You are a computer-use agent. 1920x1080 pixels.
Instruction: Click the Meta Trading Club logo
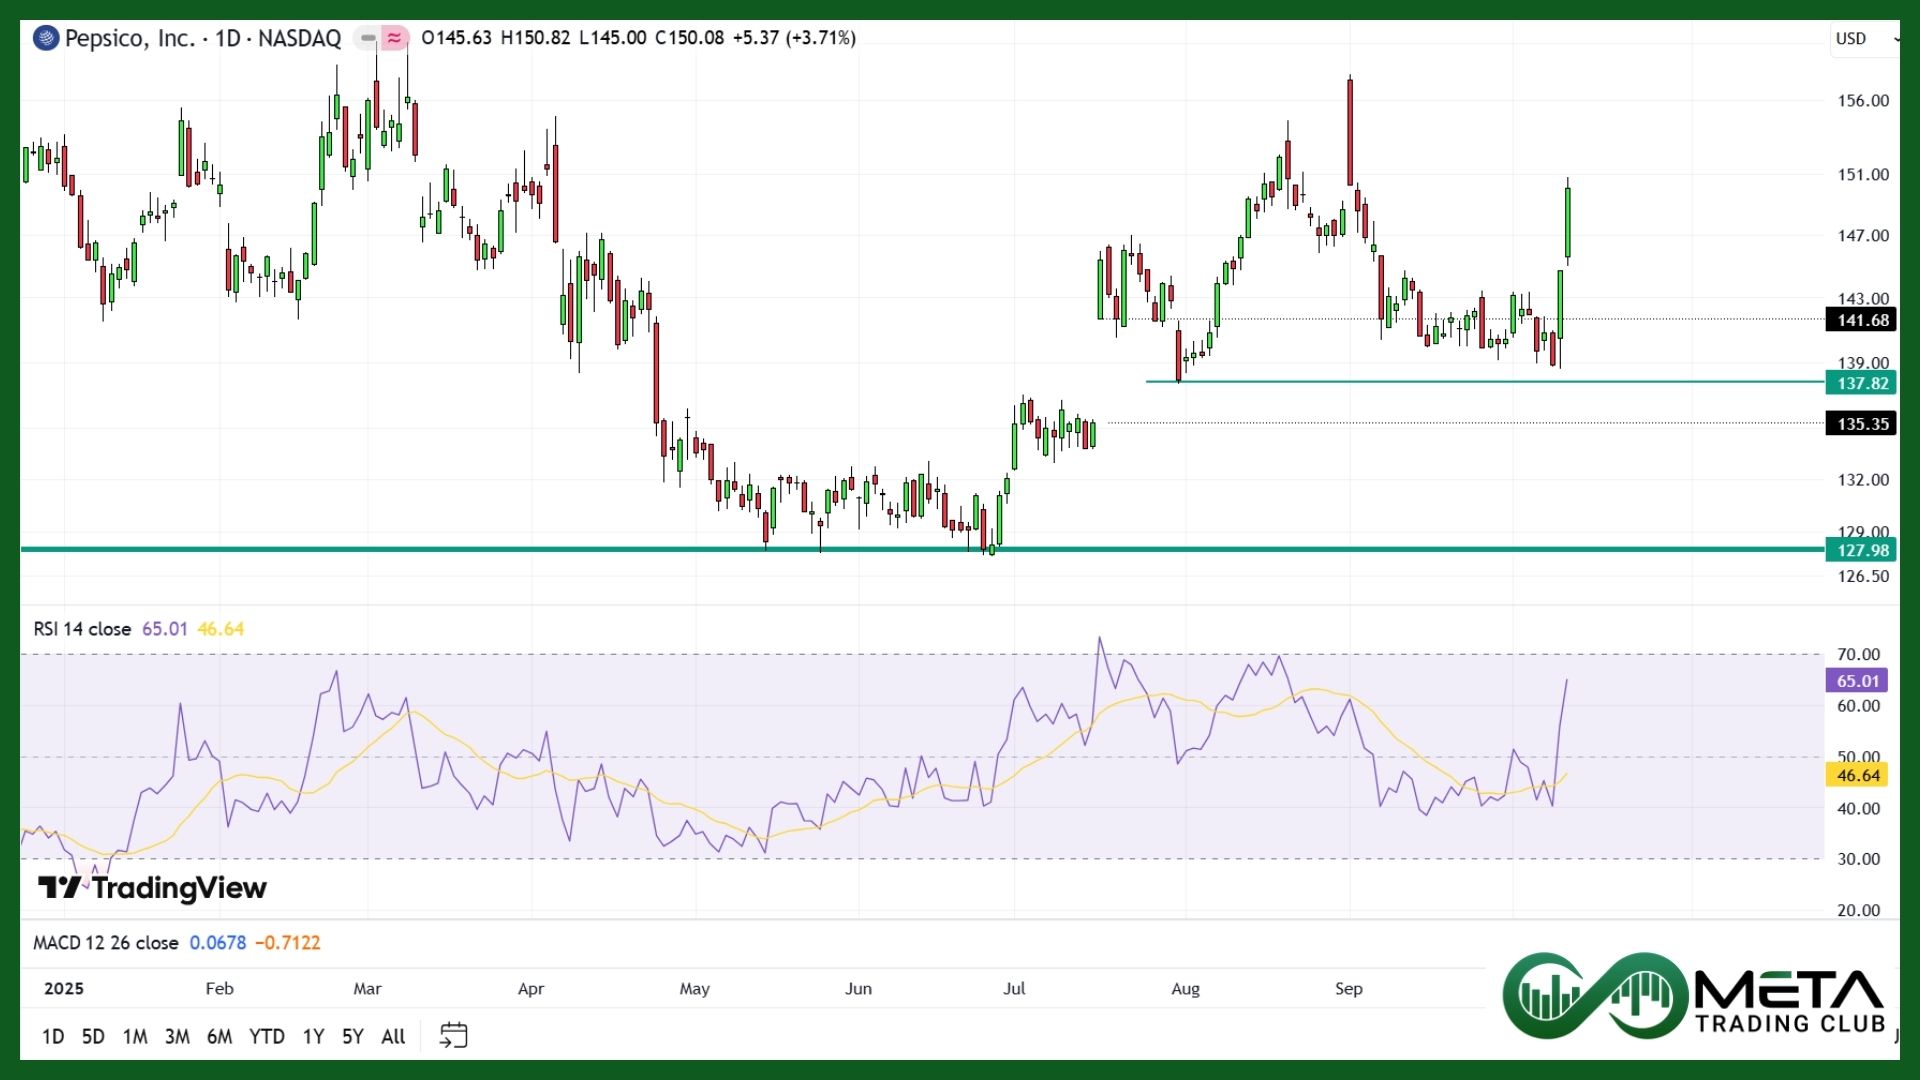click(1694, 996)
